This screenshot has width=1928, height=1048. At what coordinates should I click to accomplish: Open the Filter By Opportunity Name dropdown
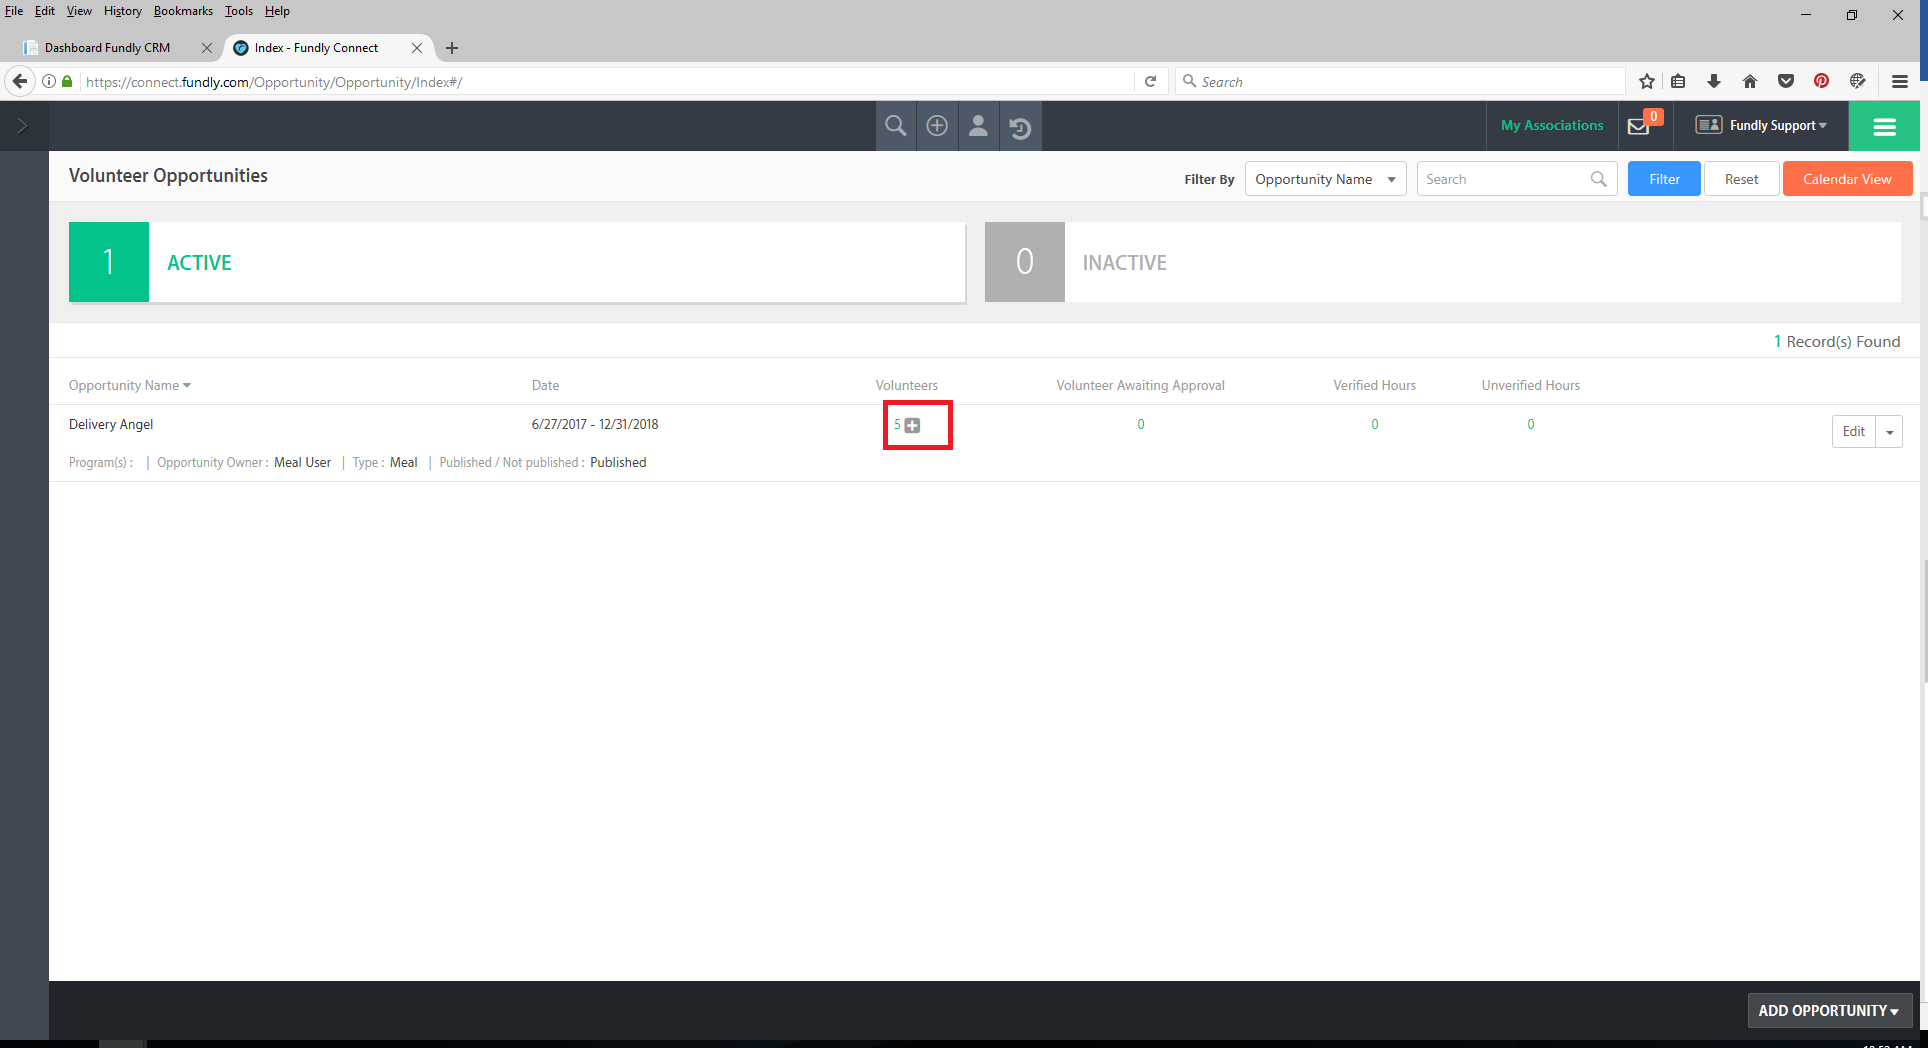tap(1325, 179)
